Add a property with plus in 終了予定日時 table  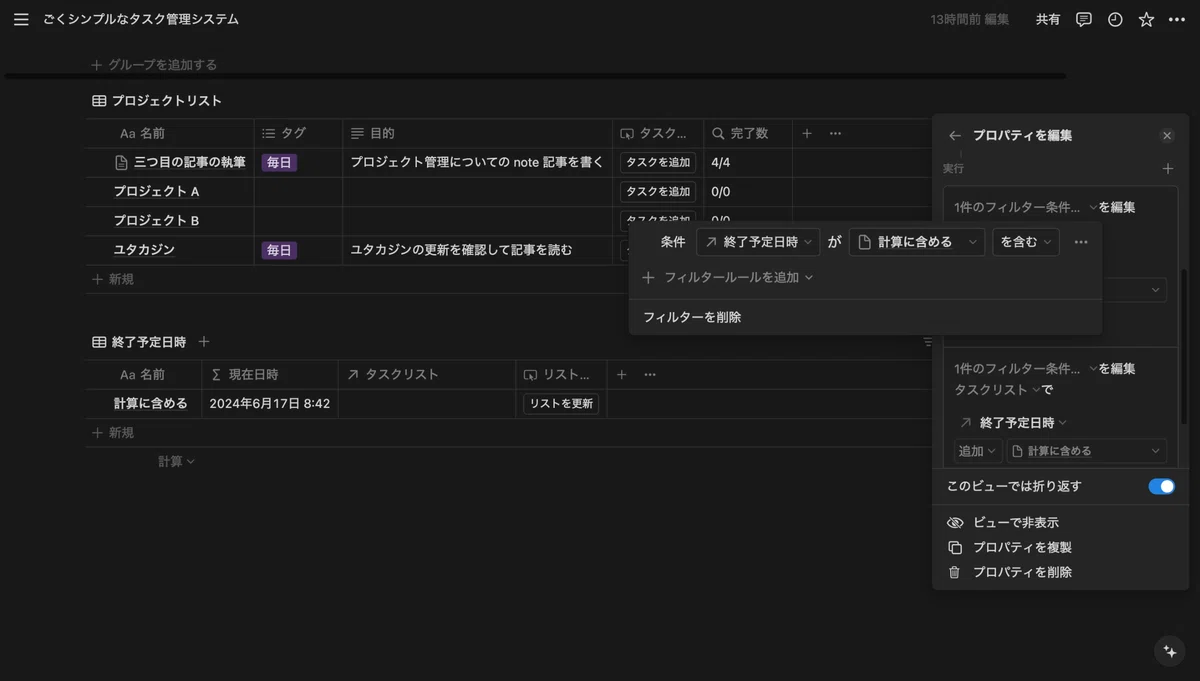[621, 374]
